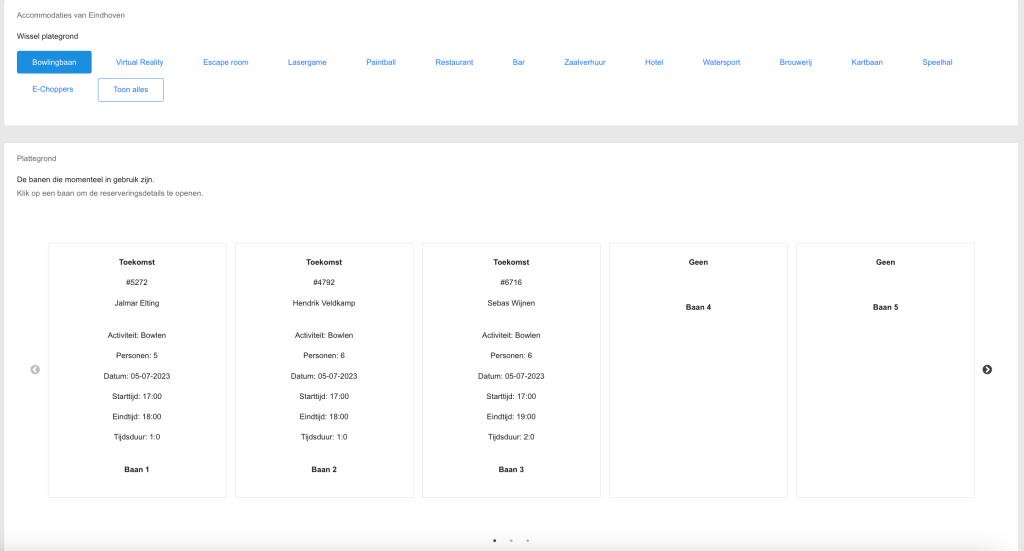Go to the first carousel page dot
Screen dimensions: 1024x551
pyautogui.click(x=494, y=540)
